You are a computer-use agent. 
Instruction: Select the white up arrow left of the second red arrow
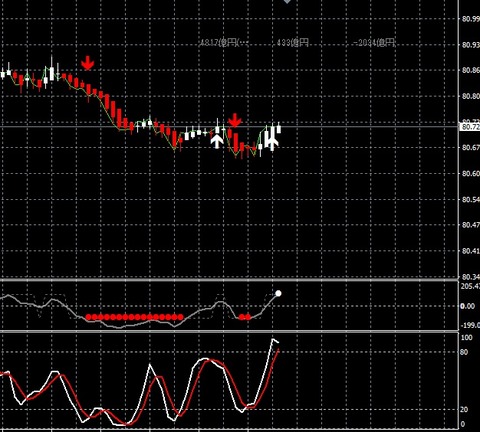click(x=217, y=141)
